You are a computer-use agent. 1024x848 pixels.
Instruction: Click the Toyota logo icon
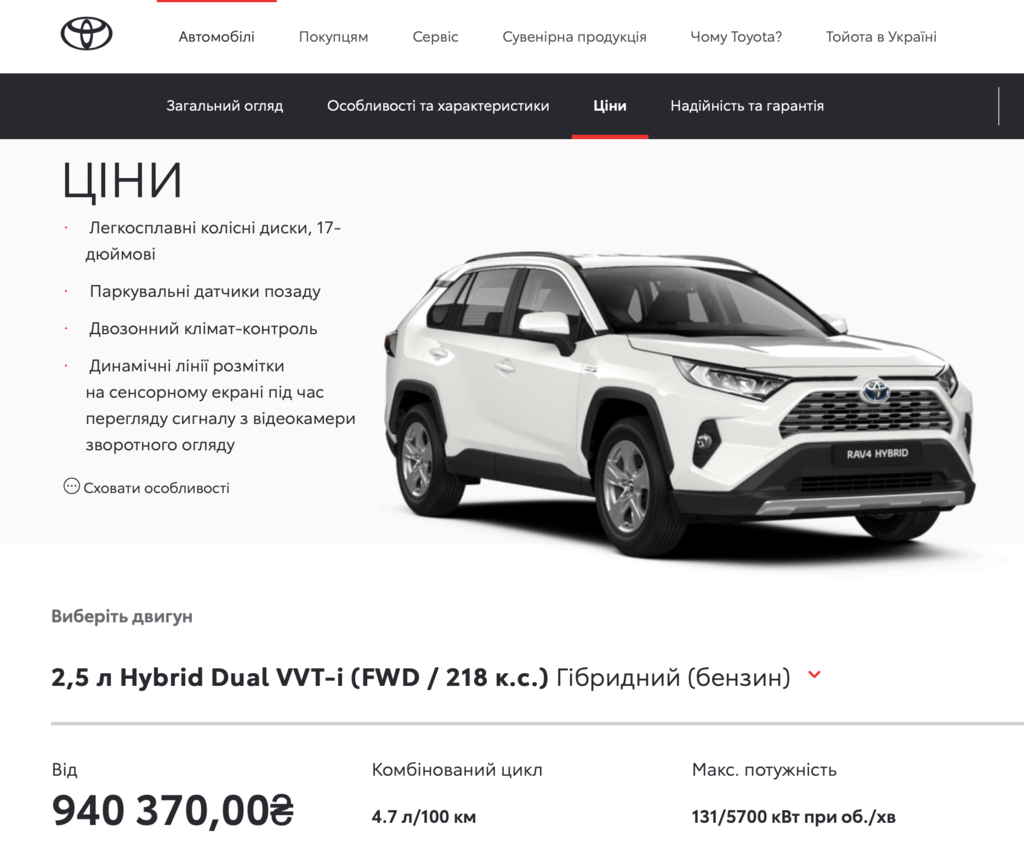point(86,34)
